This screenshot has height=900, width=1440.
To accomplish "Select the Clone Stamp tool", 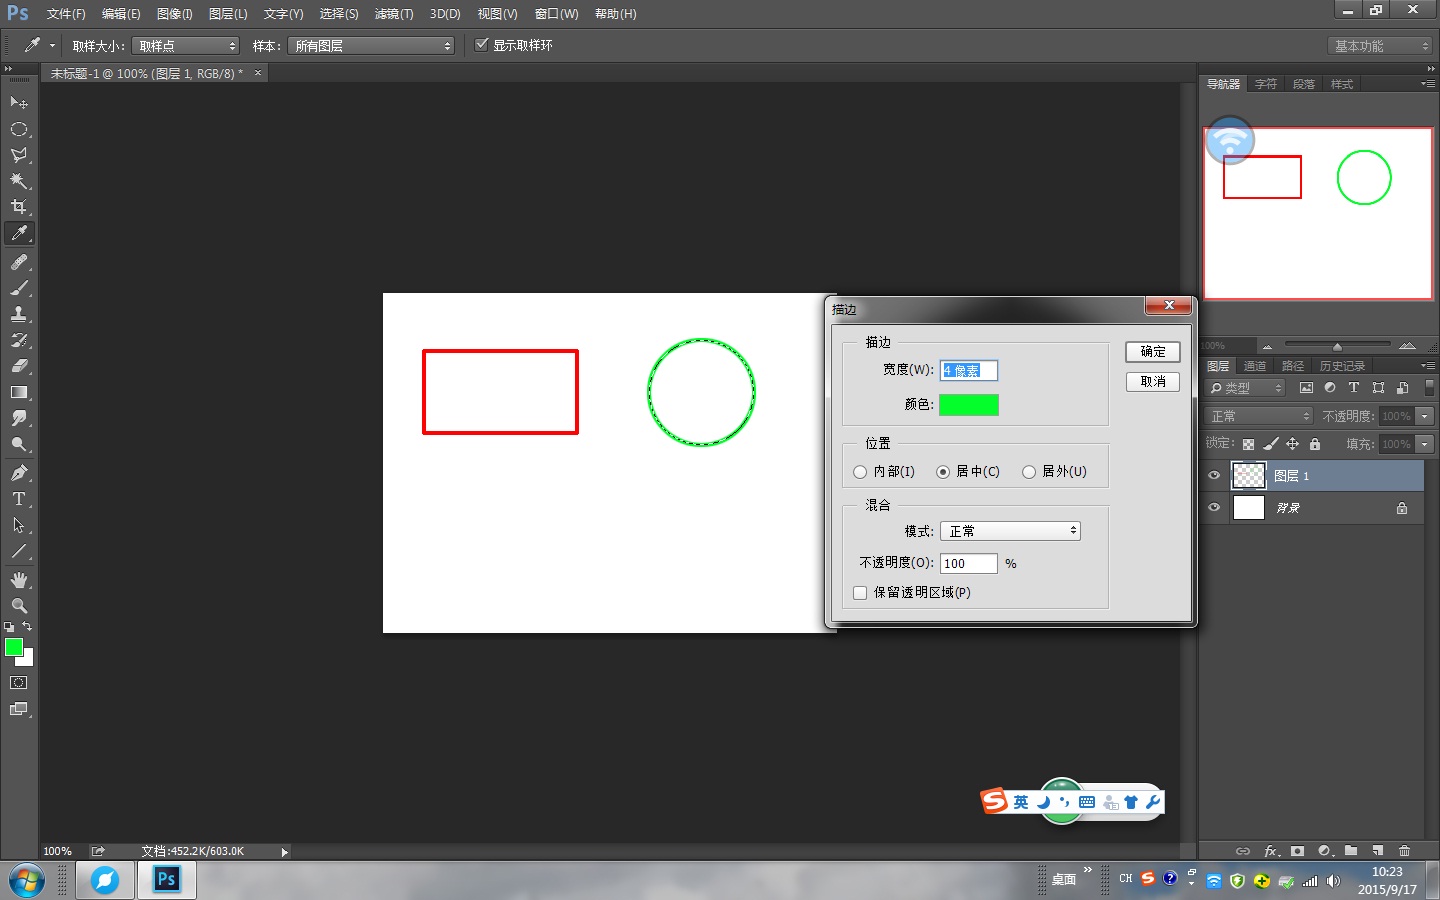I will (19, 314).
